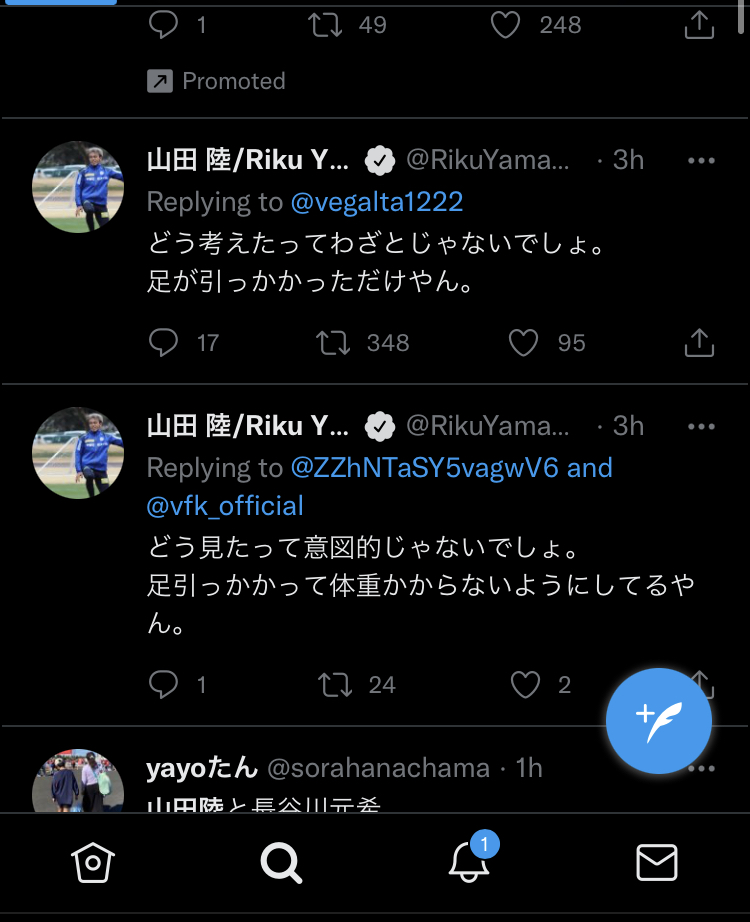
Task: Retweet the reply with 24 retweets
Action: pyautogui.click(x=334, y=684)
